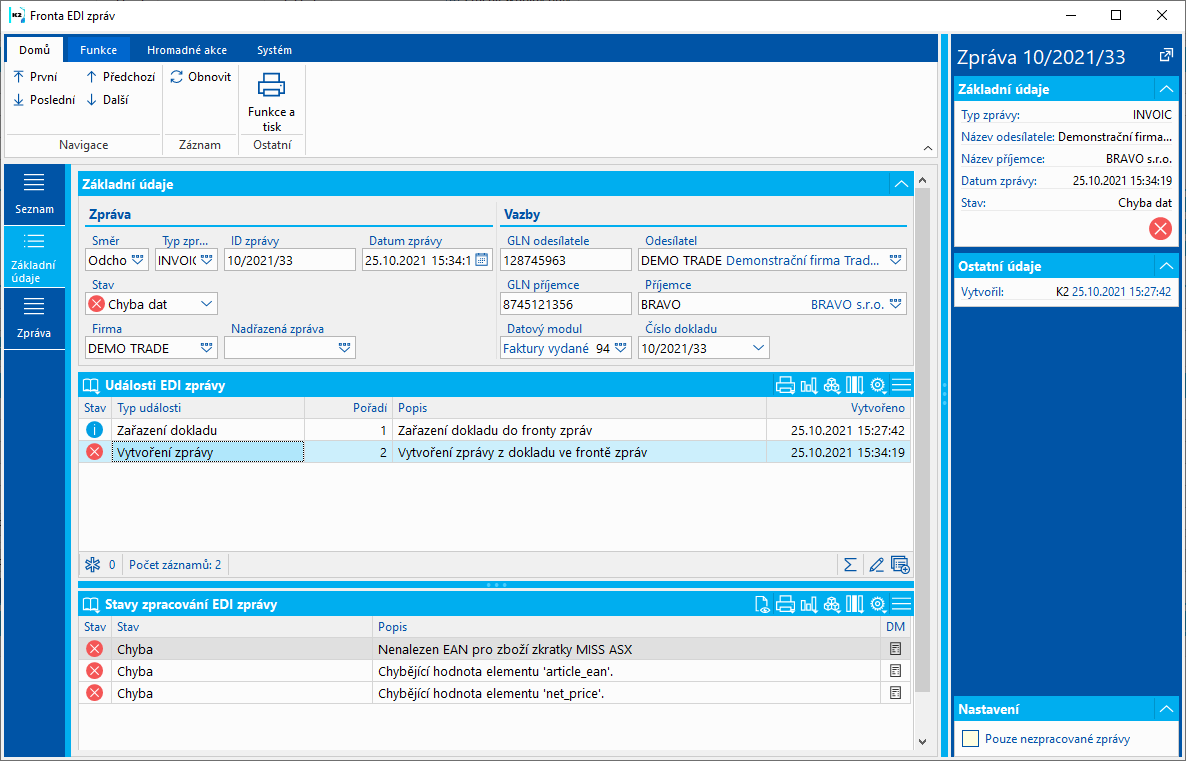
Task: Pop out the Zpráva 10/2021/33 panel
Action: [x=1165, y=55]
